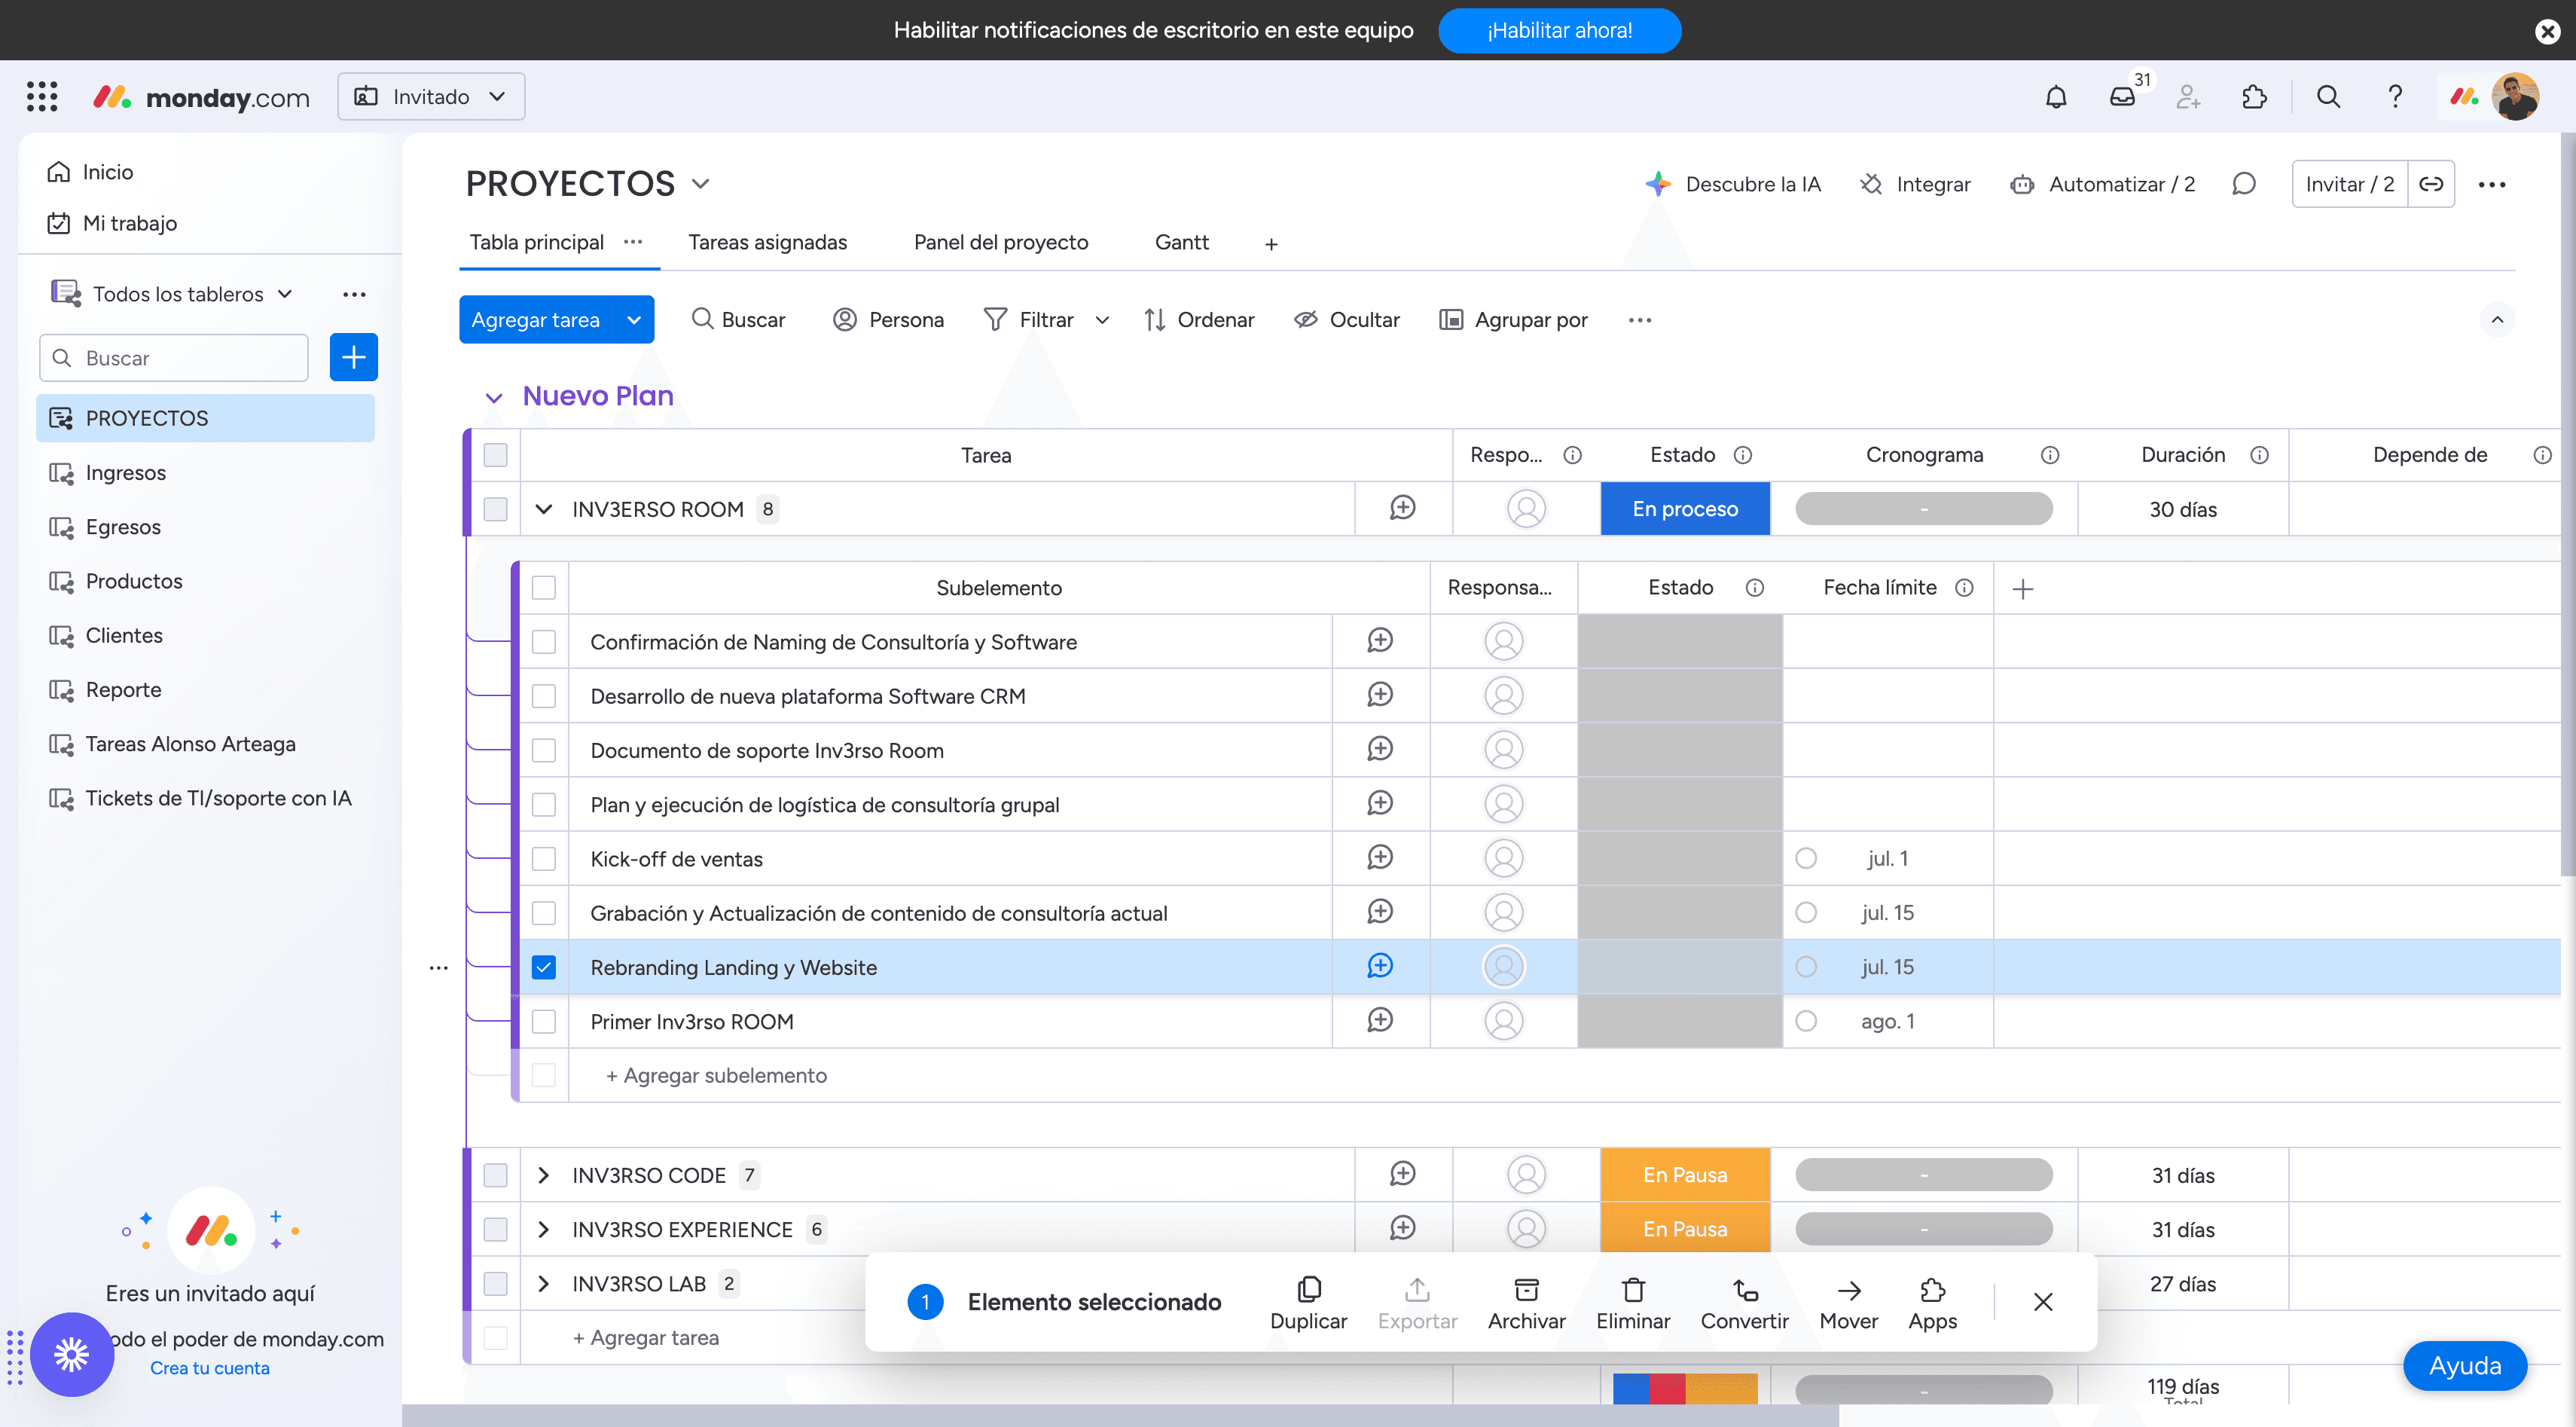Viewport: 2576px width, 1427px height.
Task: Follow the Crea tu cuenta link
Action: (210, 1368)
